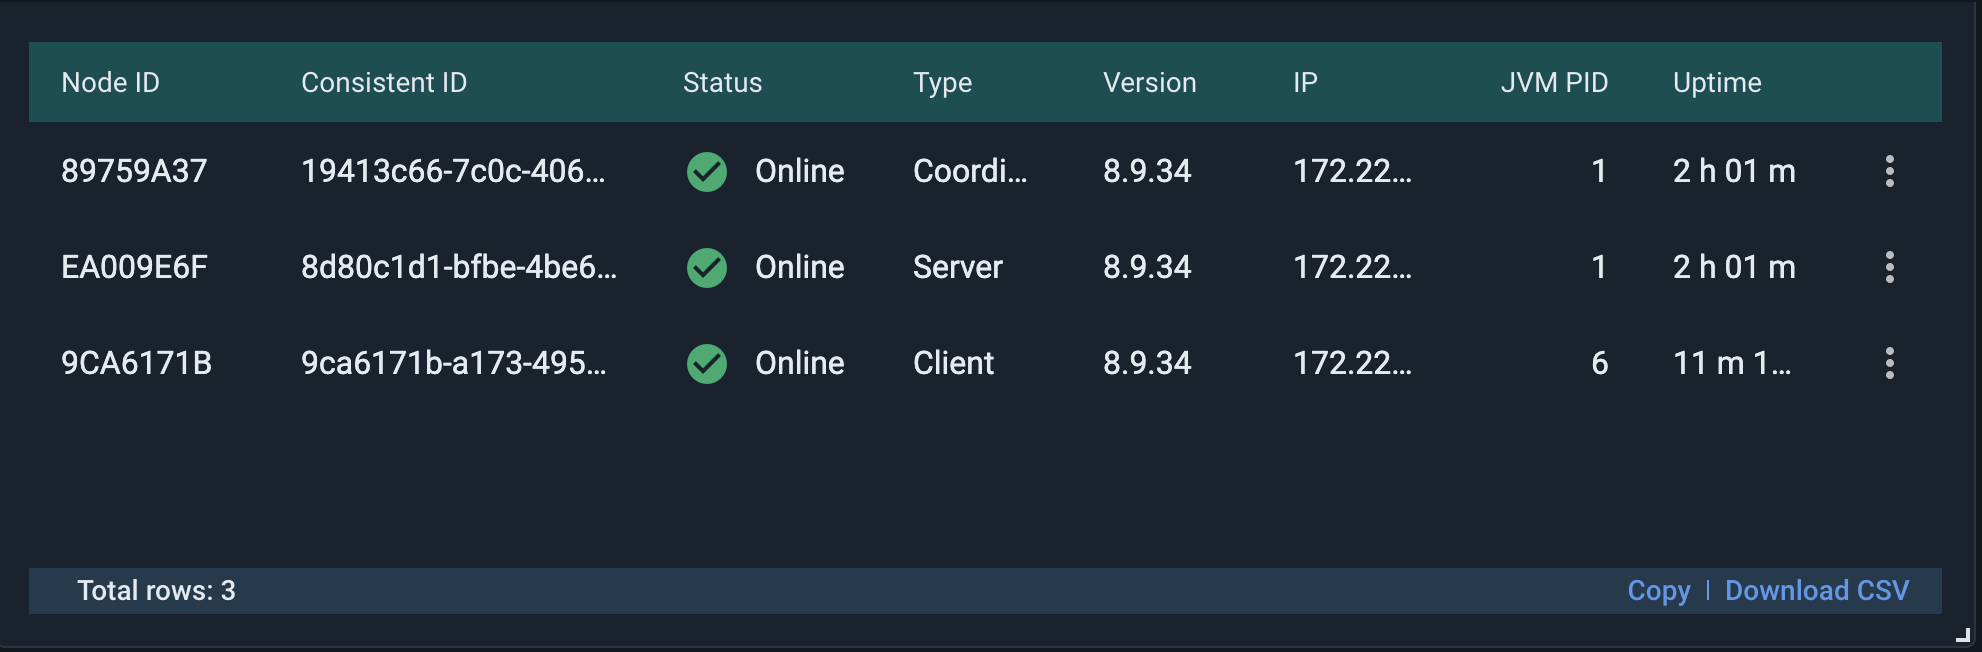Sort by the Version column header
Screen dimensions: 1982x652
1149,83
